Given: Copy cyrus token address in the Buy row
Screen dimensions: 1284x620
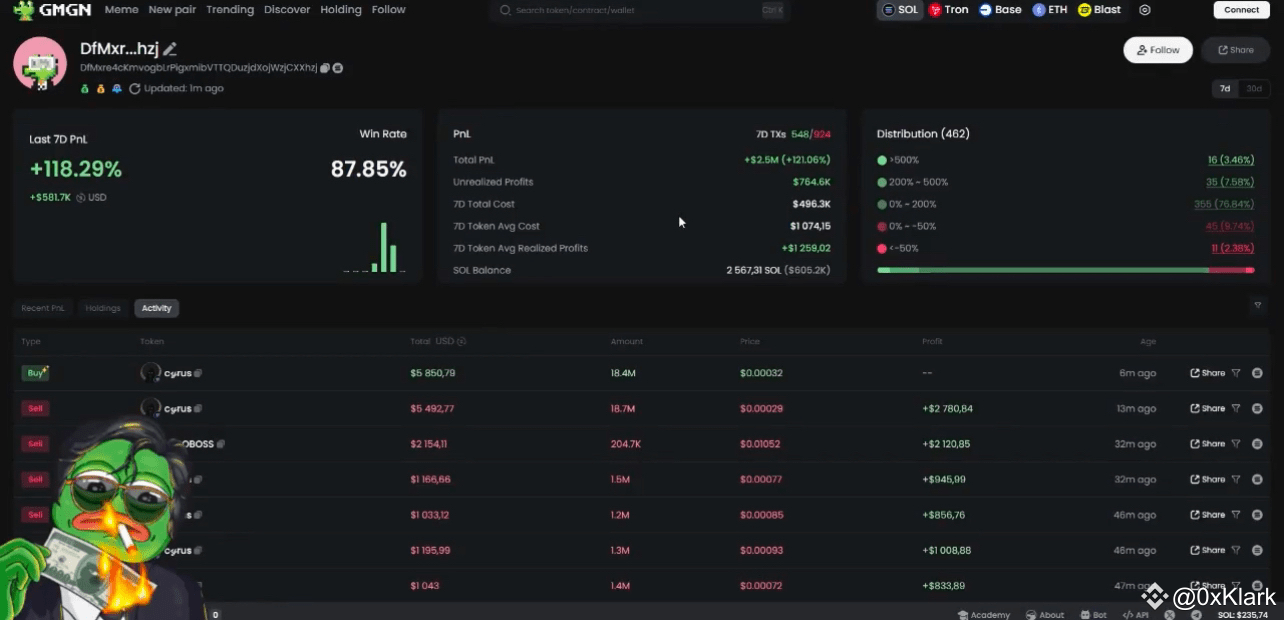Looking at the screenshot, I should click(x=198, y=373).
